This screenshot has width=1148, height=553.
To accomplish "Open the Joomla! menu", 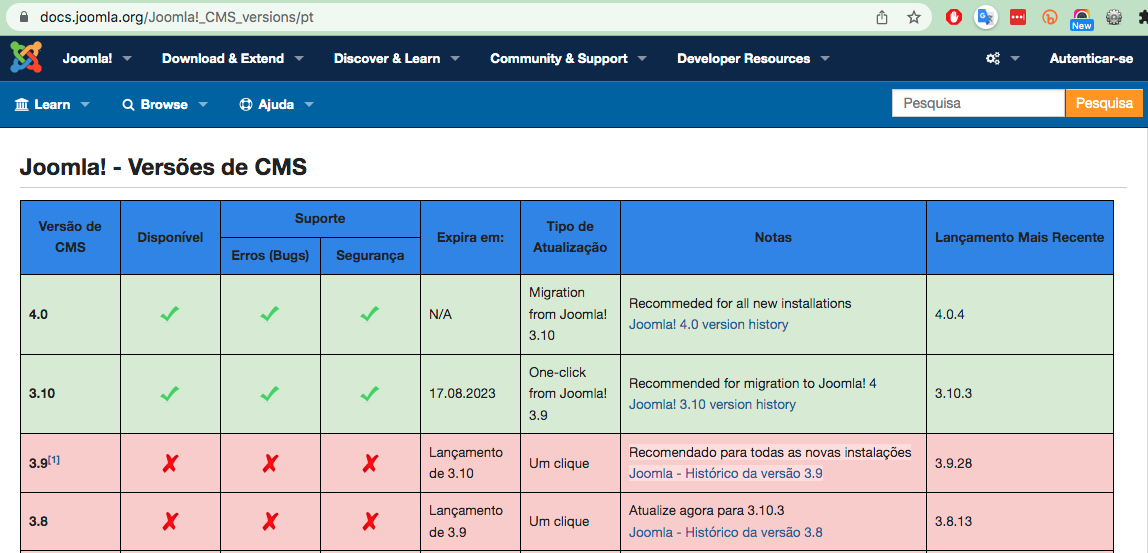I will coord(87,59).
